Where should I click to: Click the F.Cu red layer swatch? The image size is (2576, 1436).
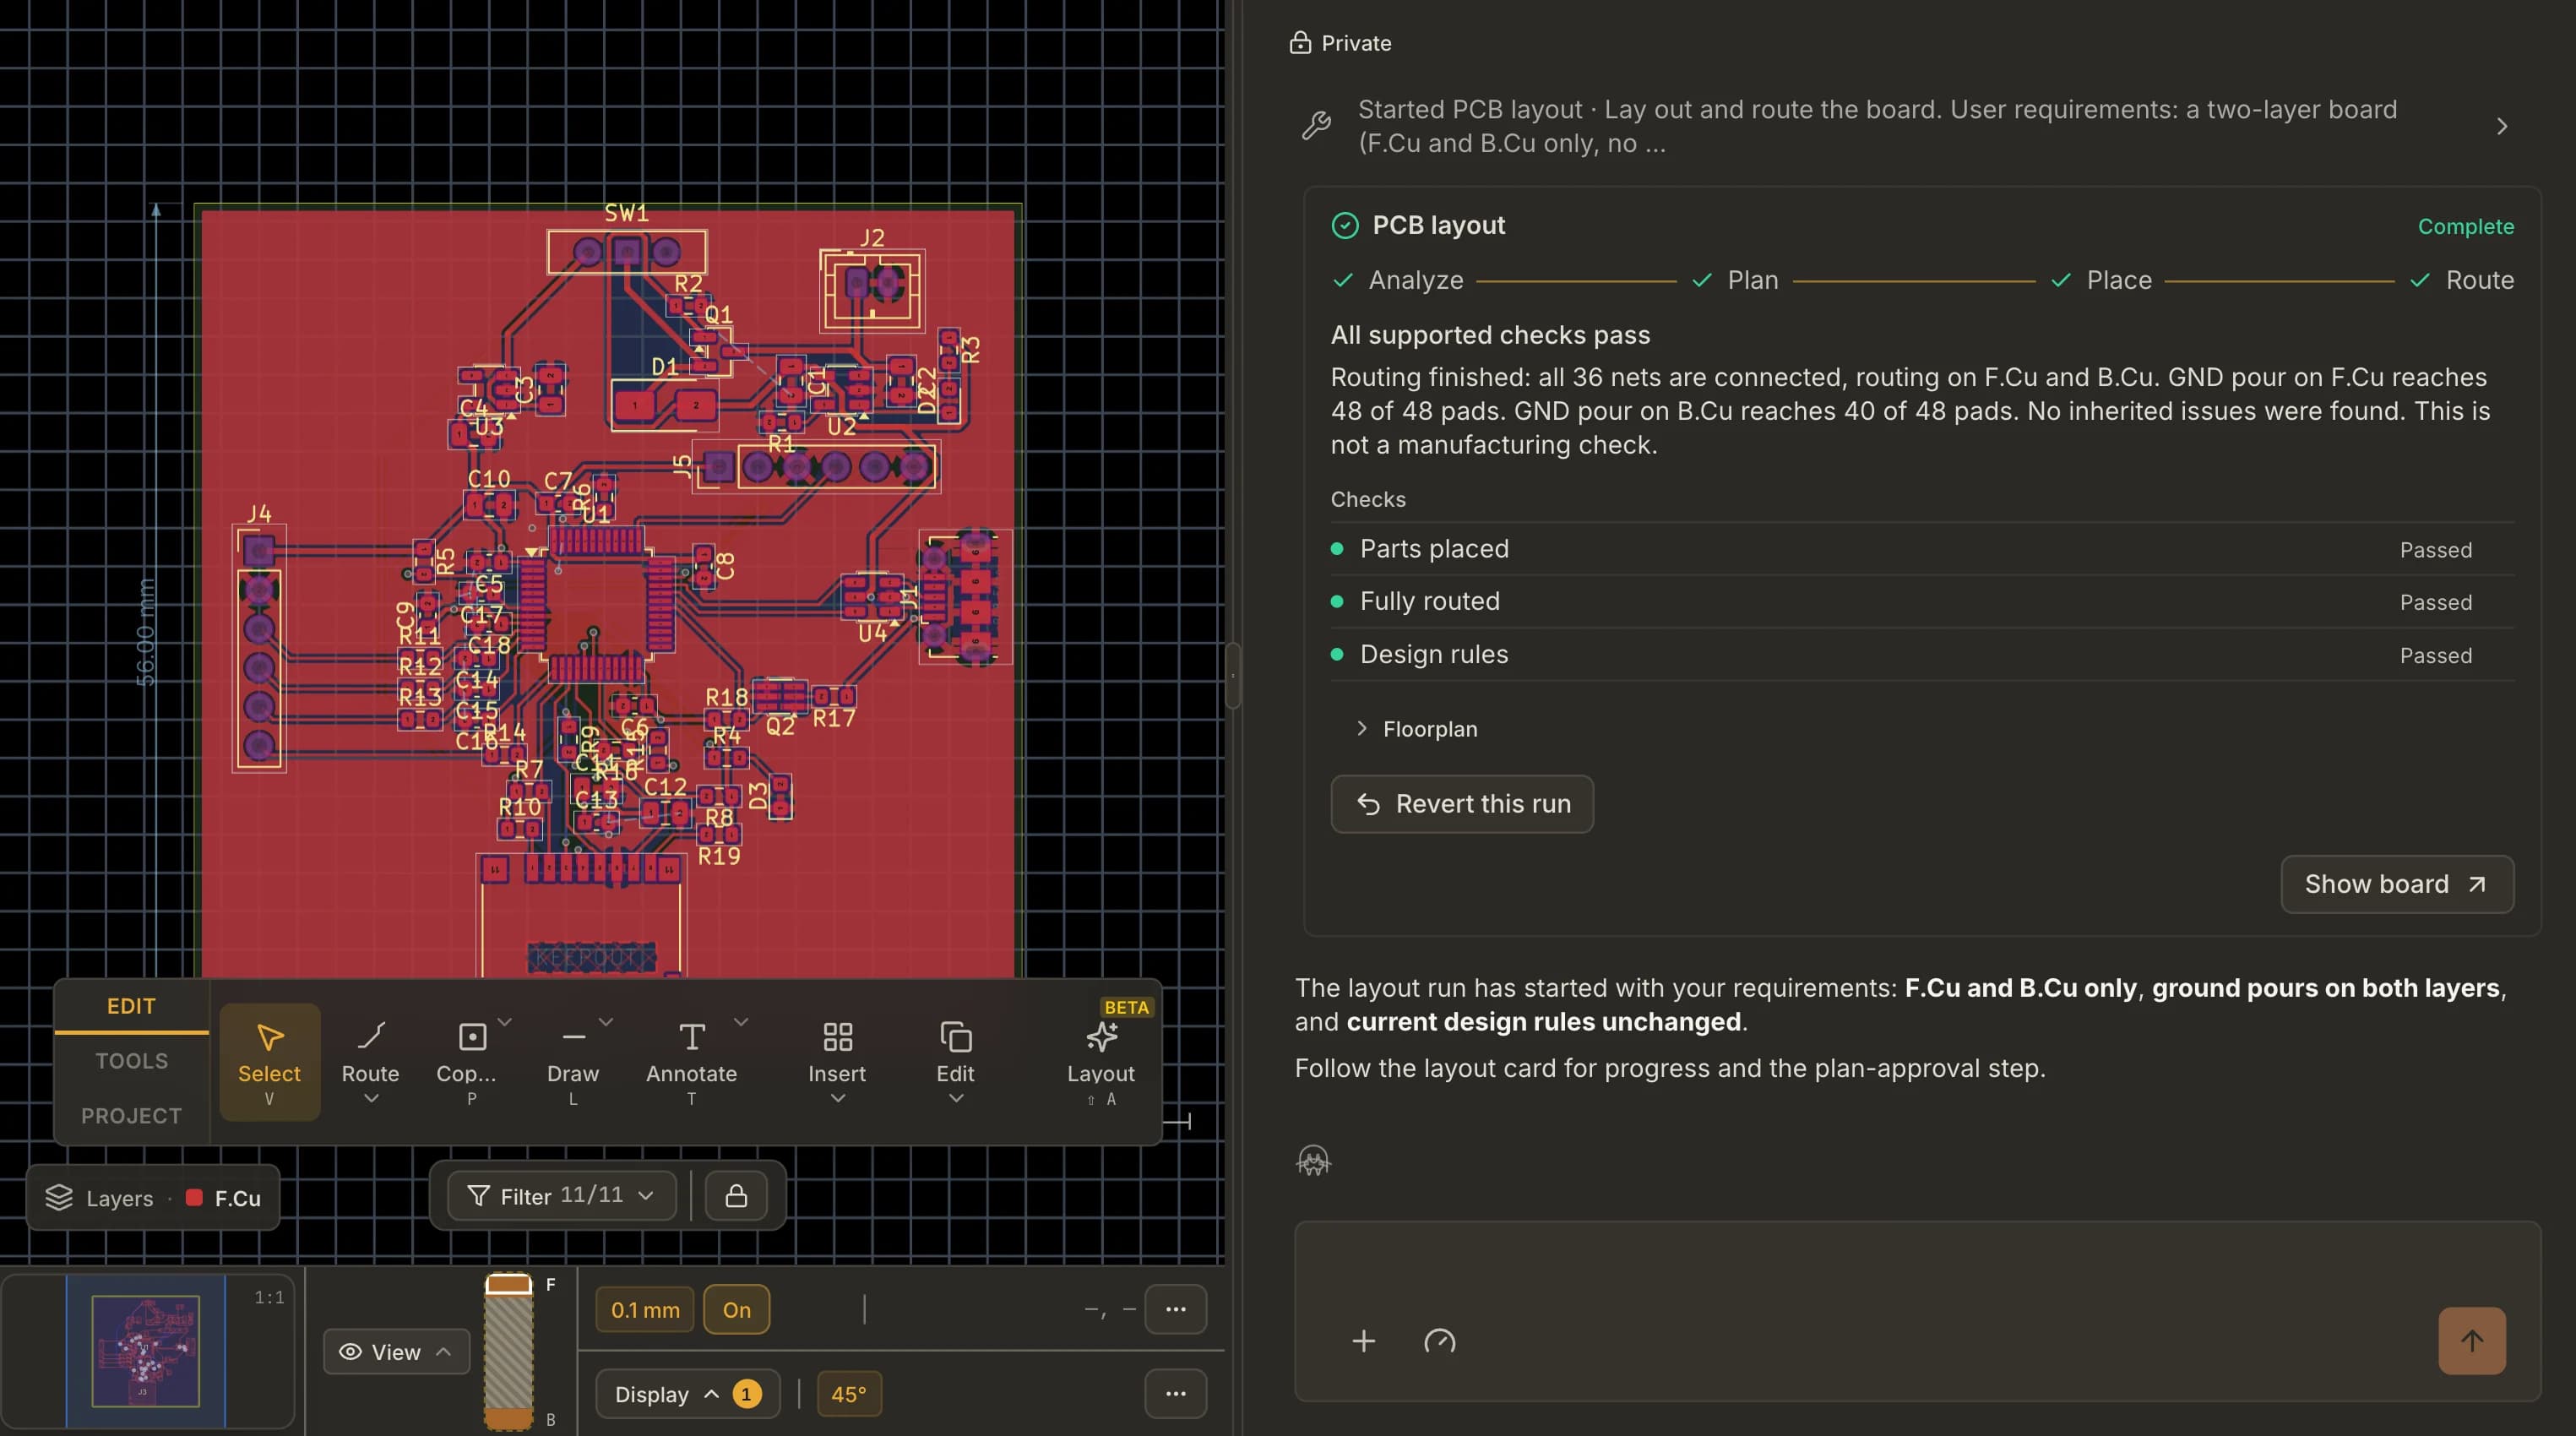coord(194,1197)
